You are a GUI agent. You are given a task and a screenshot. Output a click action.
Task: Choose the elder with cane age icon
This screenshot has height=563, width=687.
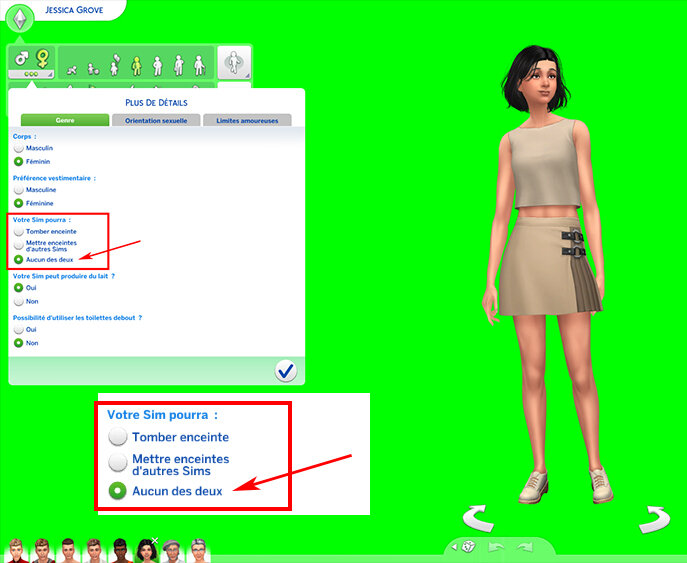tap(199, 65)
